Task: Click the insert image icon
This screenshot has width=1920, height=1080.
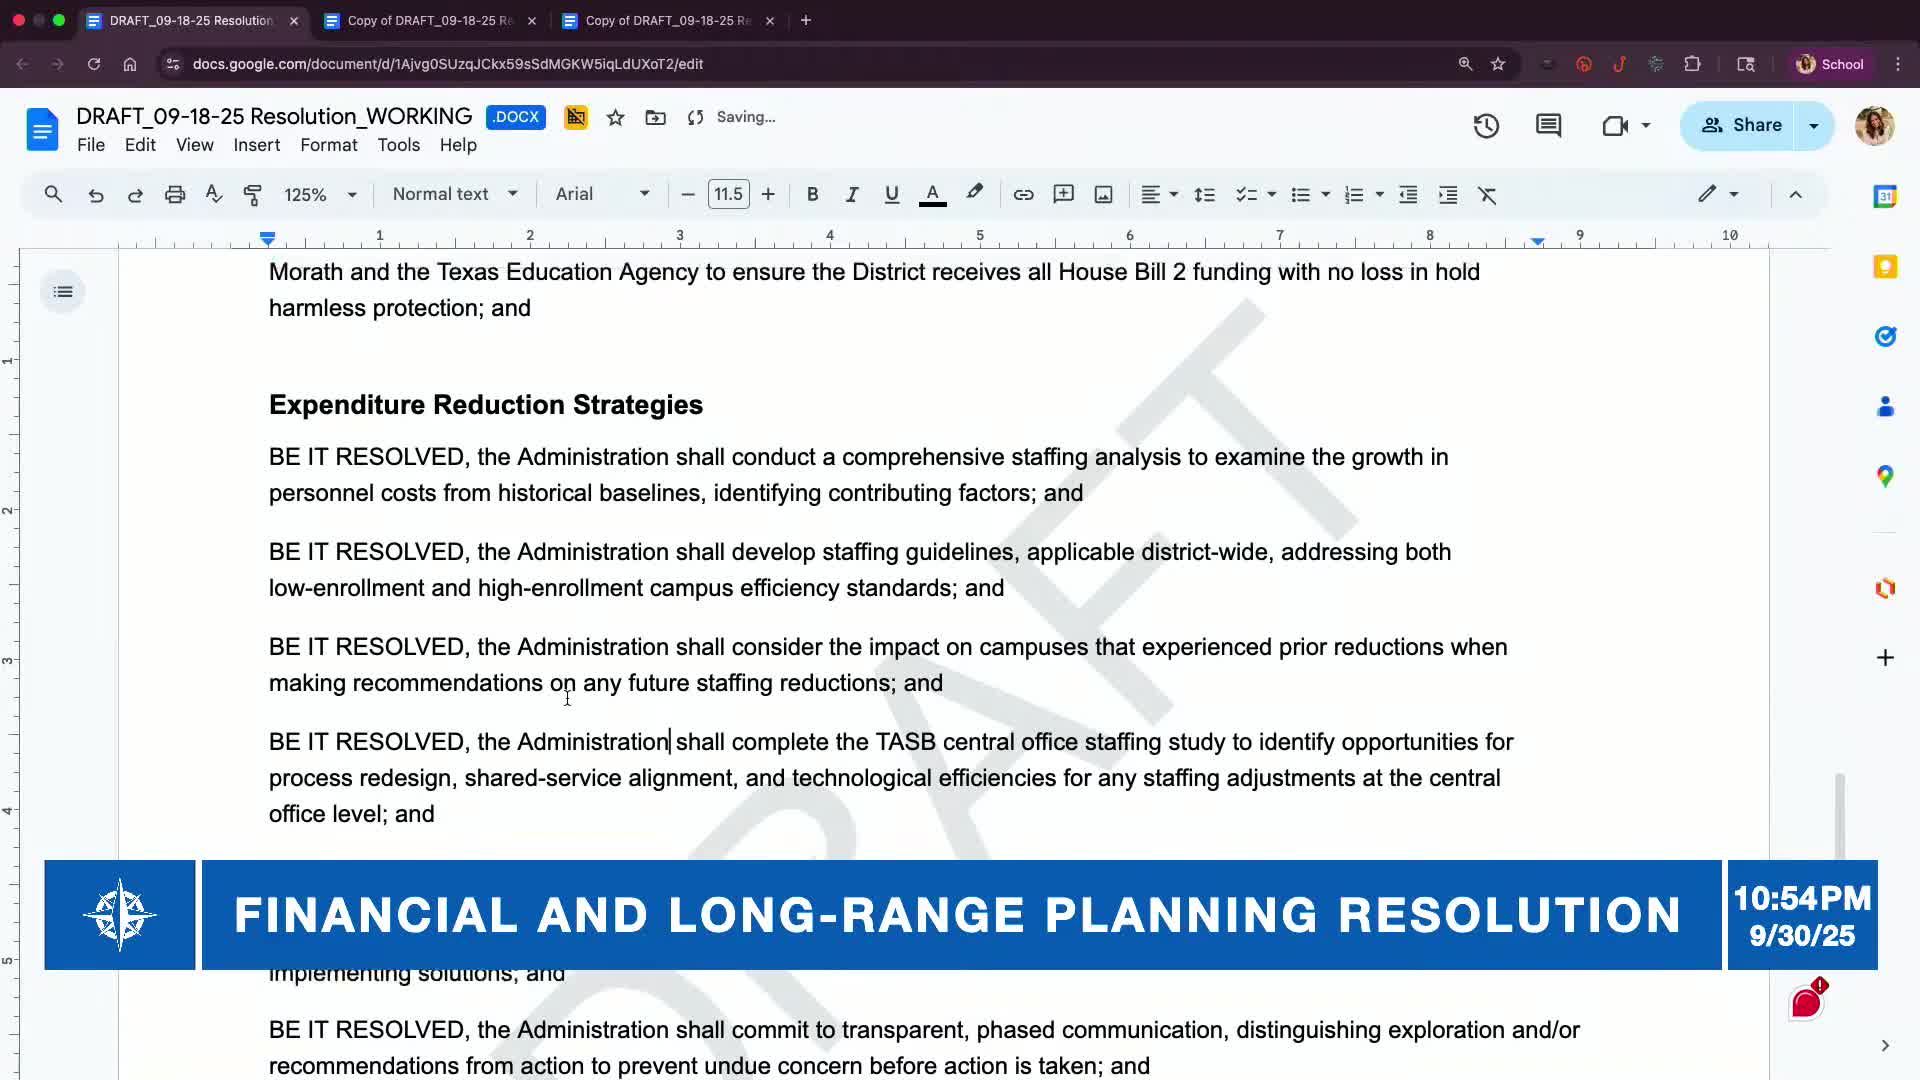Action: pyautogui.click(x=1103, y=194)
